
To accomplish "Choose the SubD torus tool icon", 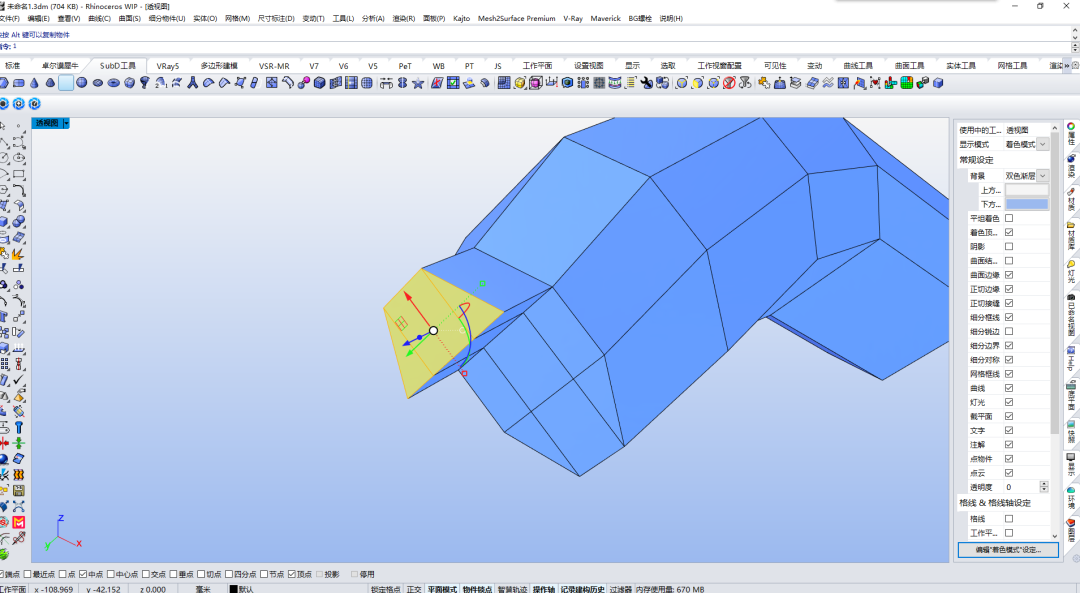I will pos(114,83).
